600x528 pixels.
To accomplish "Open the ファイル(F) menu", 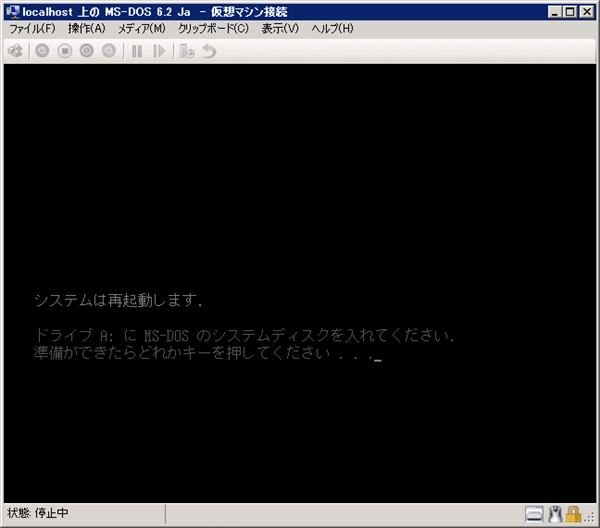I will [32, 28].
